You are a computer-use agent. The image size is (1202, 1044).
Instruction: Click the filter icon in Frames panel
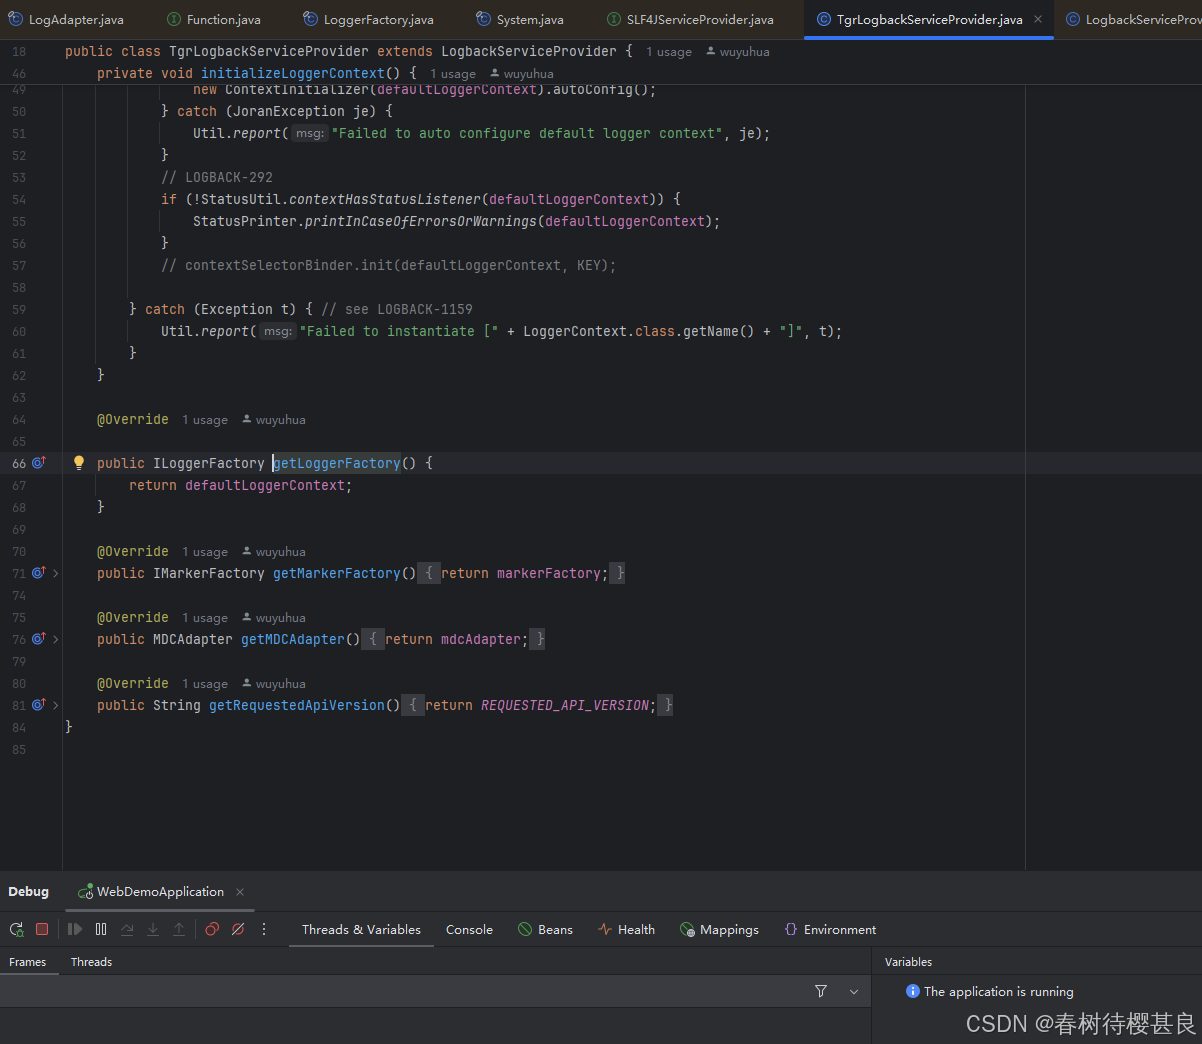tap(821, 991)
